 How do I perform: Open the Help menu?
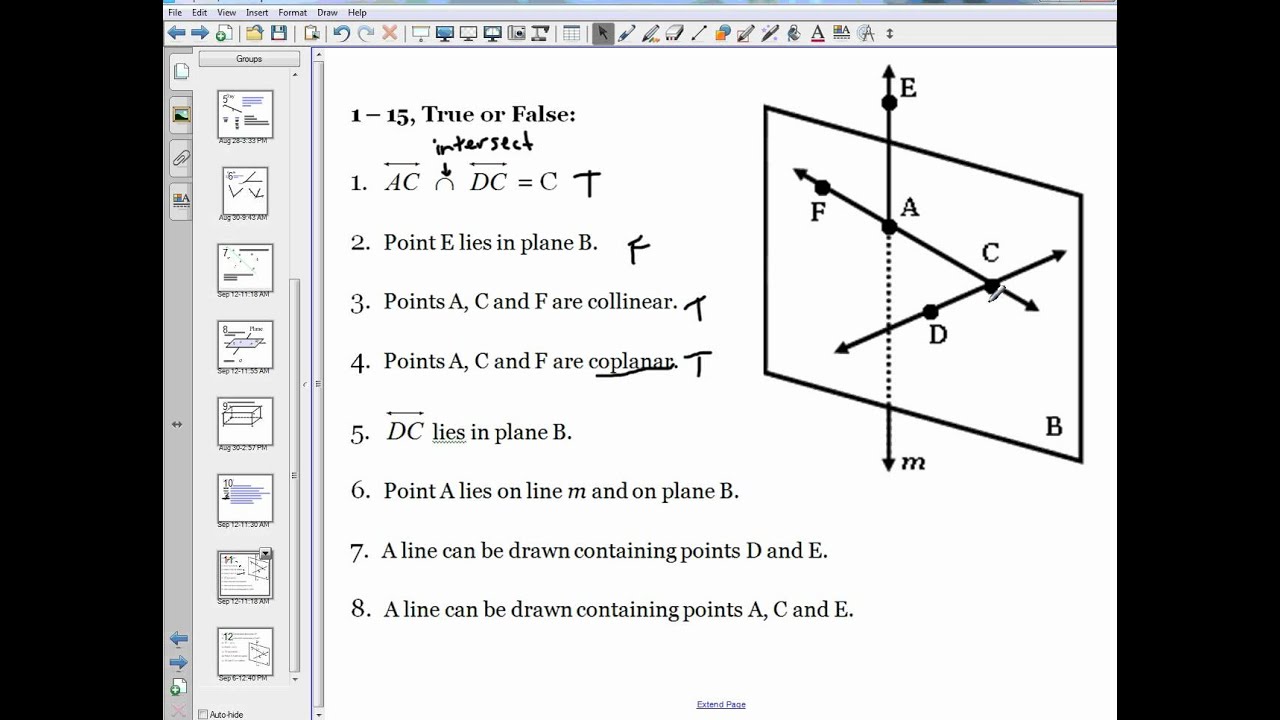tap(357, 13)
